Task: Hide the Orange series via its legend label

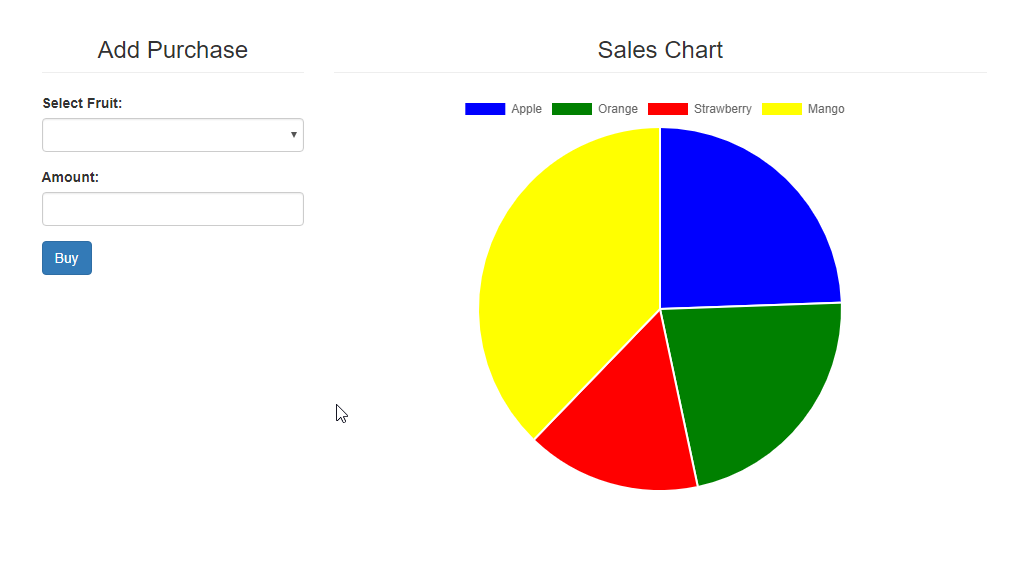Action: pos(618,109)
